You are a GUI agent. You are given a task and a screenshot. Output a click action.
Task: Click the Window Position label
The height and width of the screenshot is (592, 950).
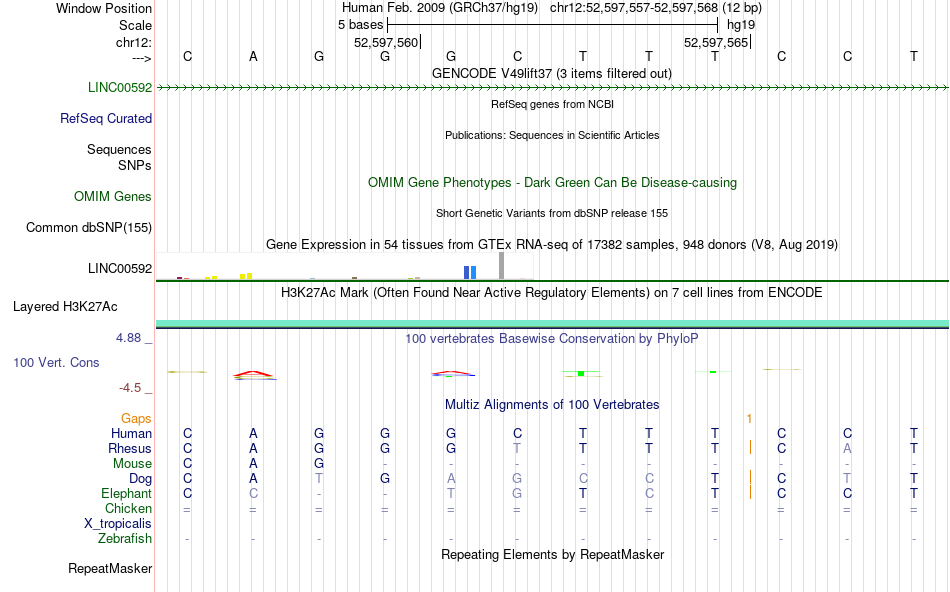point(104,8)
